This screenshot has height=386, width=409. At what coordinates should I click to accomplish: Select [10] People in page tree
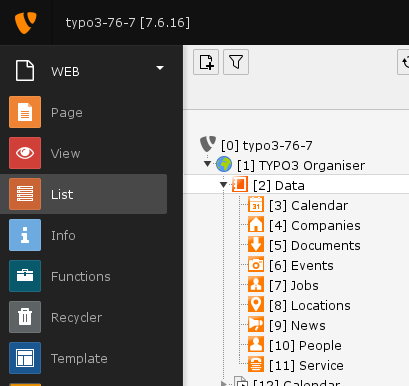point(305,345)
